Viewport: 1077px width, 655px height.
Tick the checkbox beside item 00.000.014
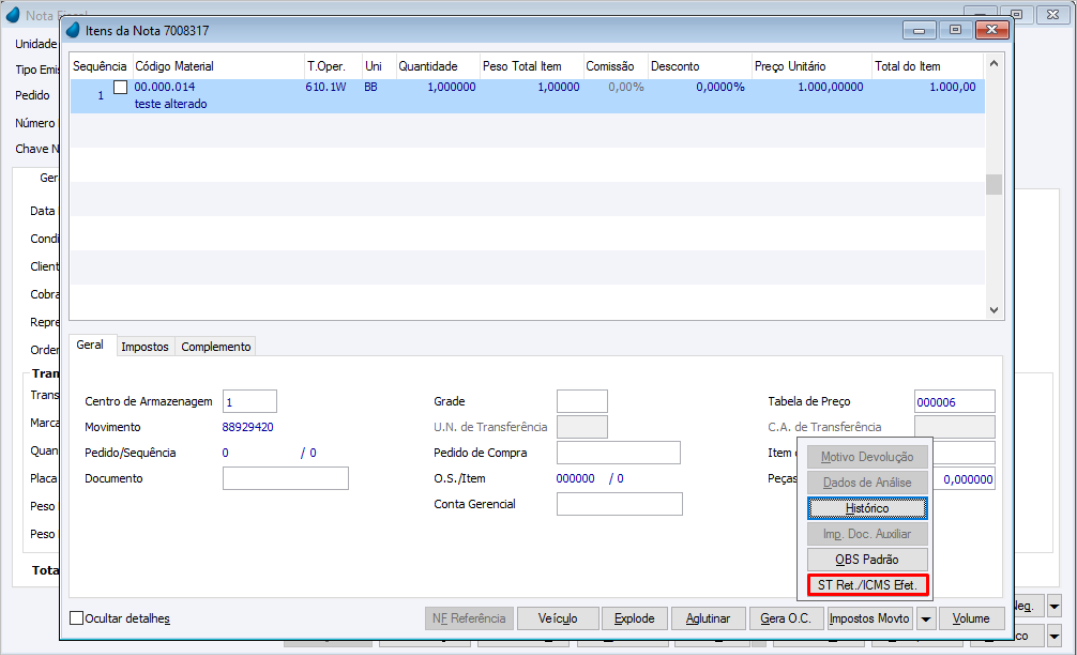tap(120, 87)
